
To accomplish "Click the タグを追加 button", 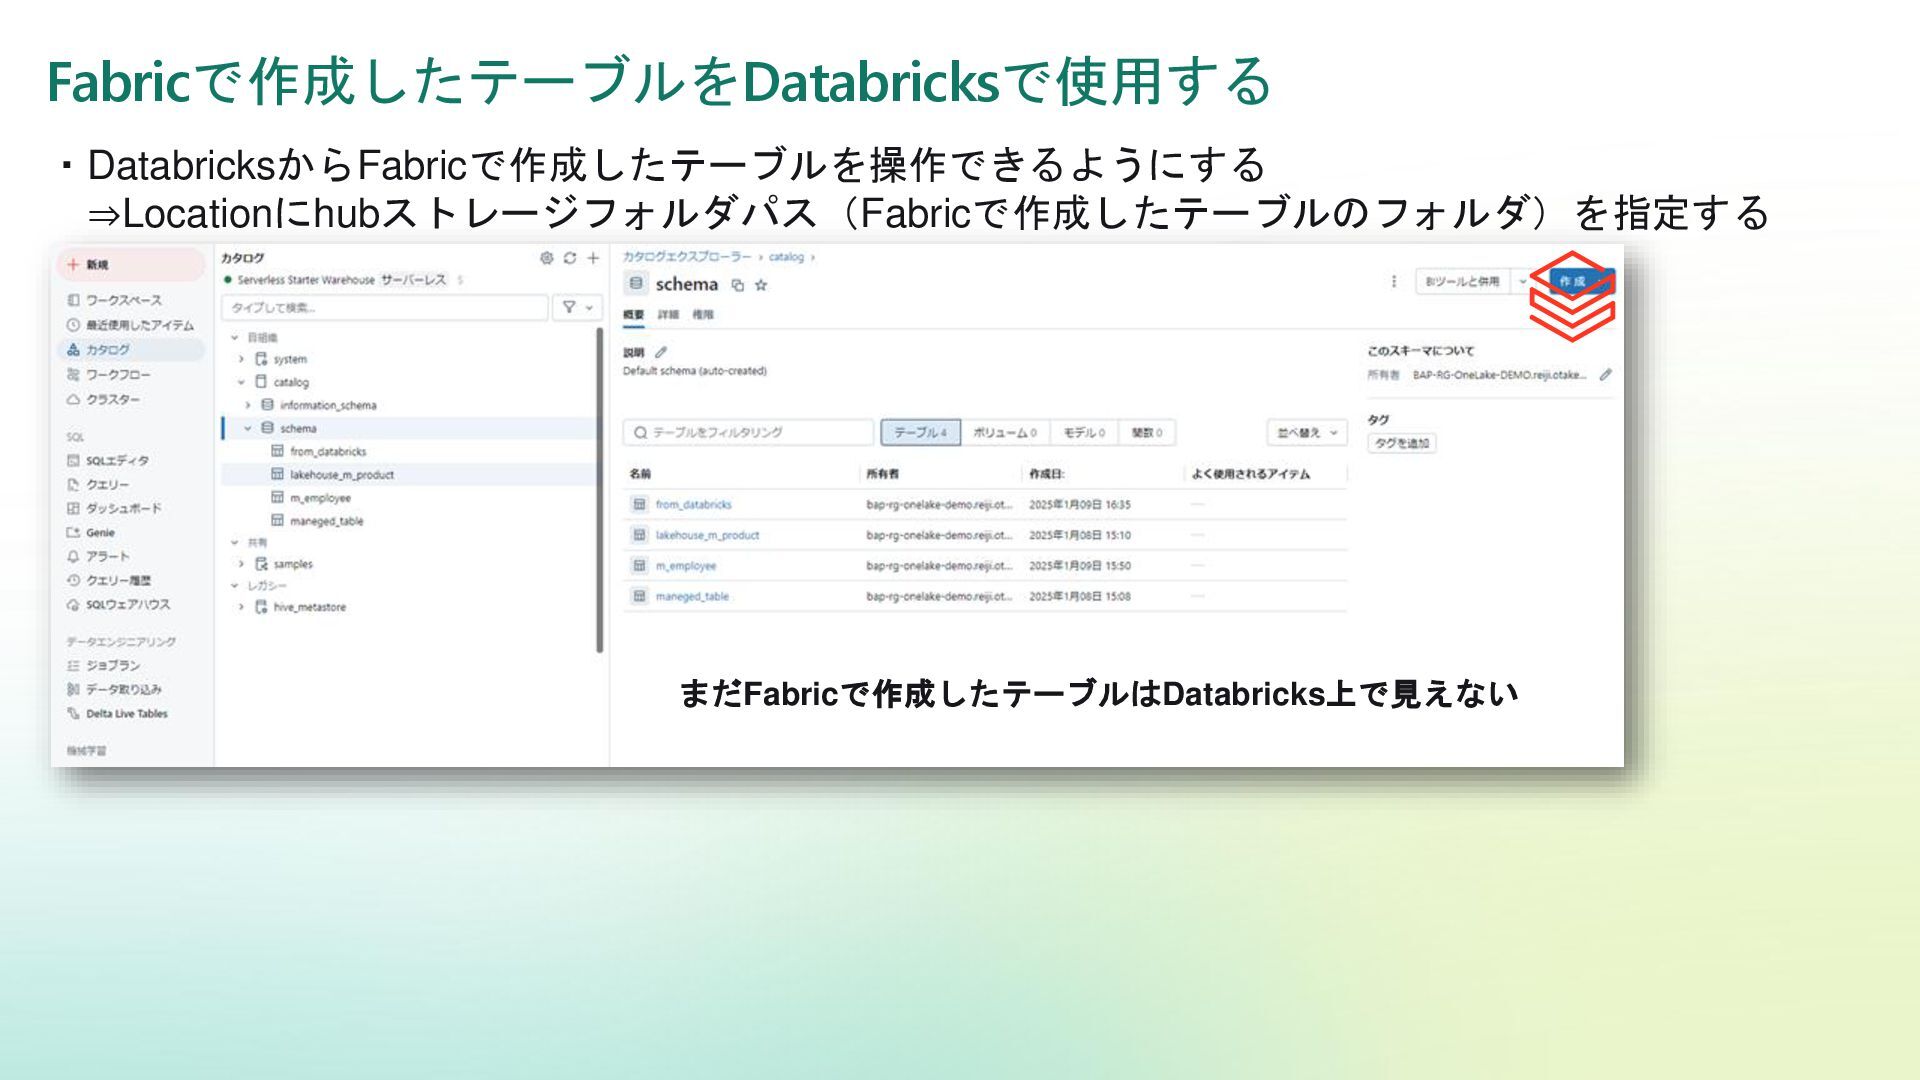I will coord(1401,443).
